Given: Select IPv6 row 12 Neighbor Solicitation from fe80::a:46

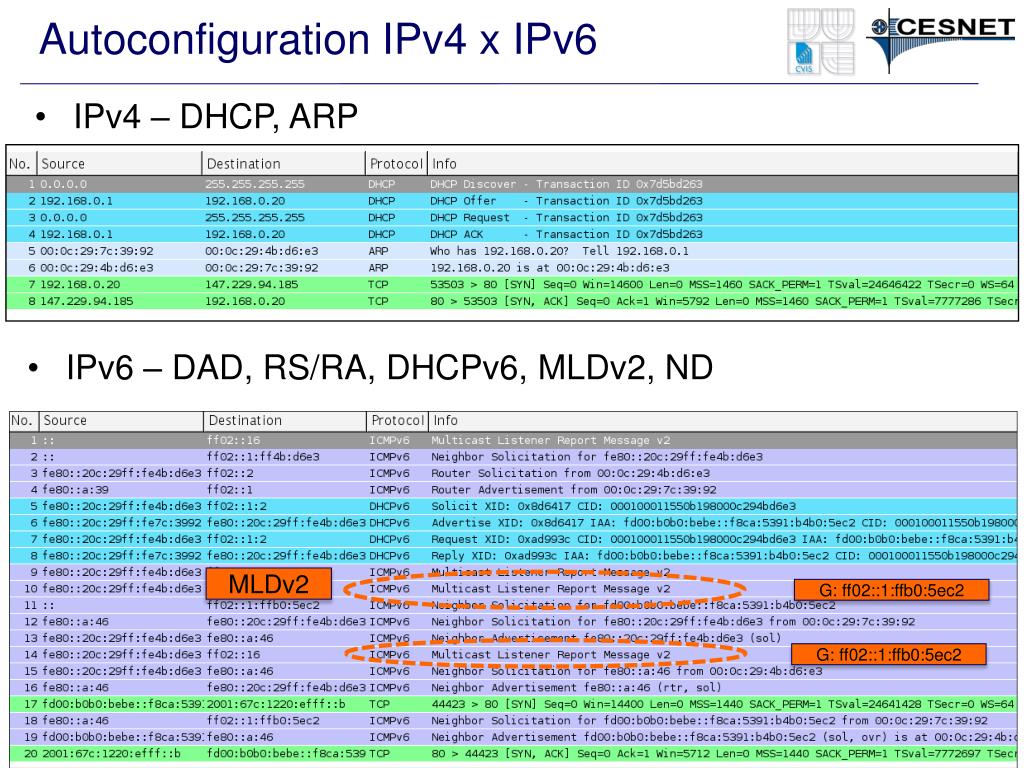Looking at the screenshot, I should coord(513,622).
